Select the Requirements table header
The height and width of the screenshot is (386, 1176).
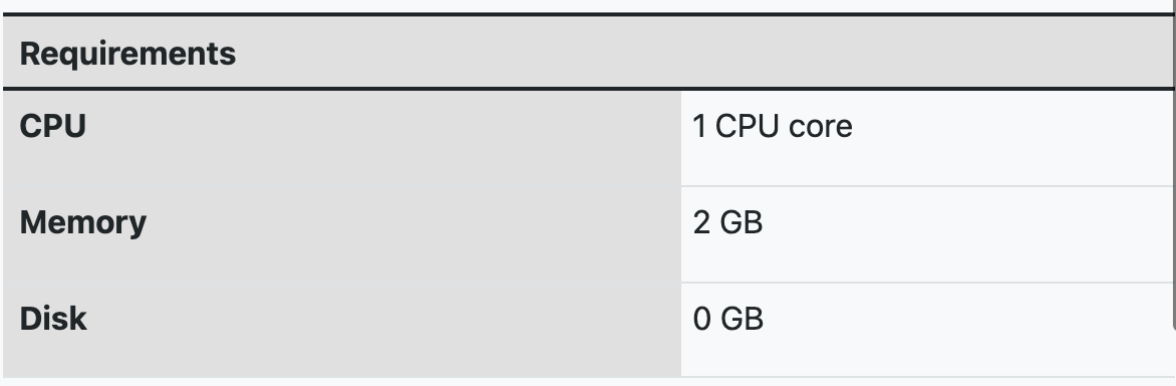128,54
